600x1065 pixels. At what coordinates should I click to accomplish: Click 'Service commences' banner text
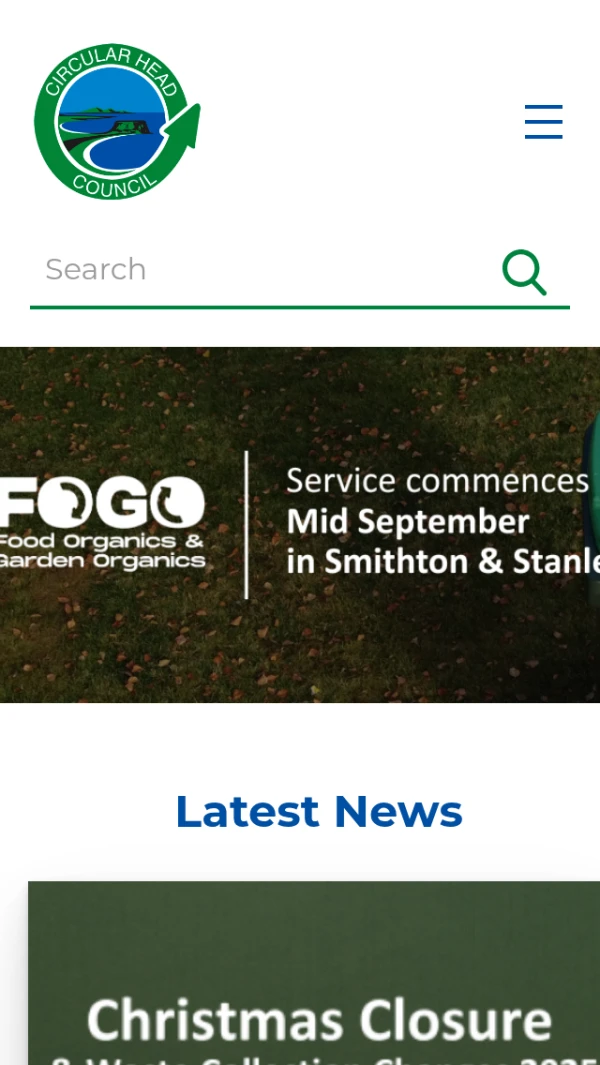(x=438, y=481)
